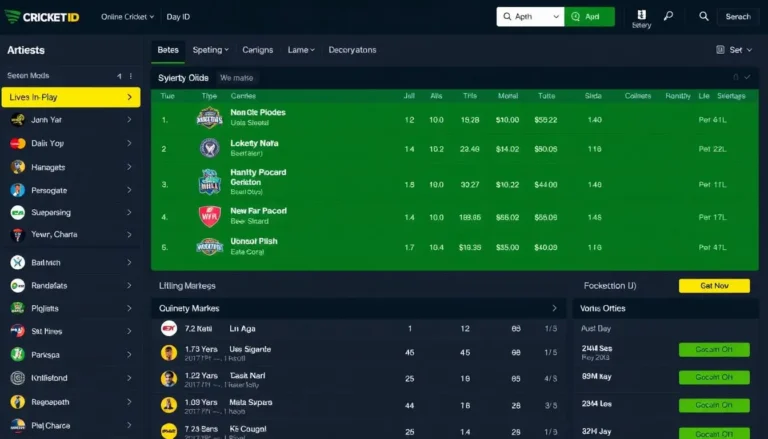Click the checkmark toggle above the odds table

tap(747, 76)
